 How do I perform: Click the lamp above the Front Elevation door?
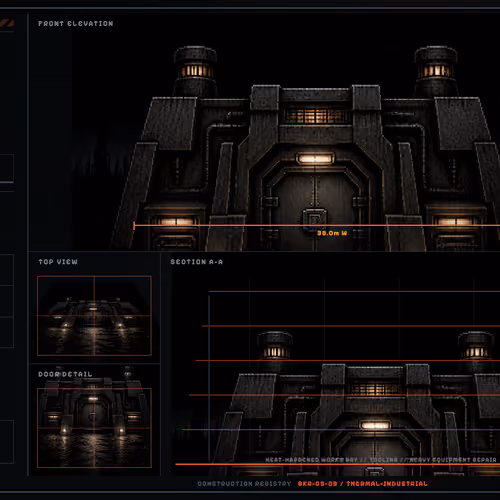315,159
